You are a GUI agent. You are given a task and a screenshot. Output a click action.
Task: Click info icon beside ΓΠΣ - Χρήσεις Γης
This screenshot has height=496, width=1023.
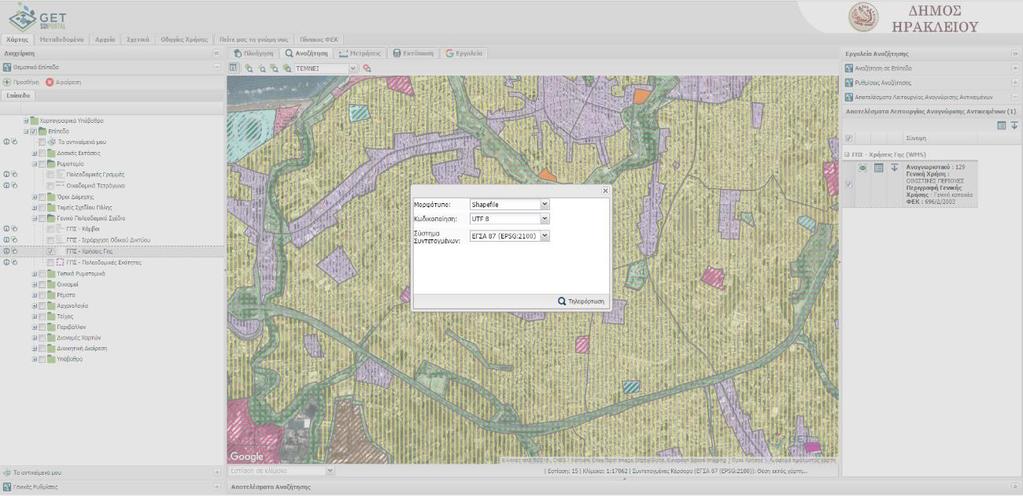(x=7, y=251)
